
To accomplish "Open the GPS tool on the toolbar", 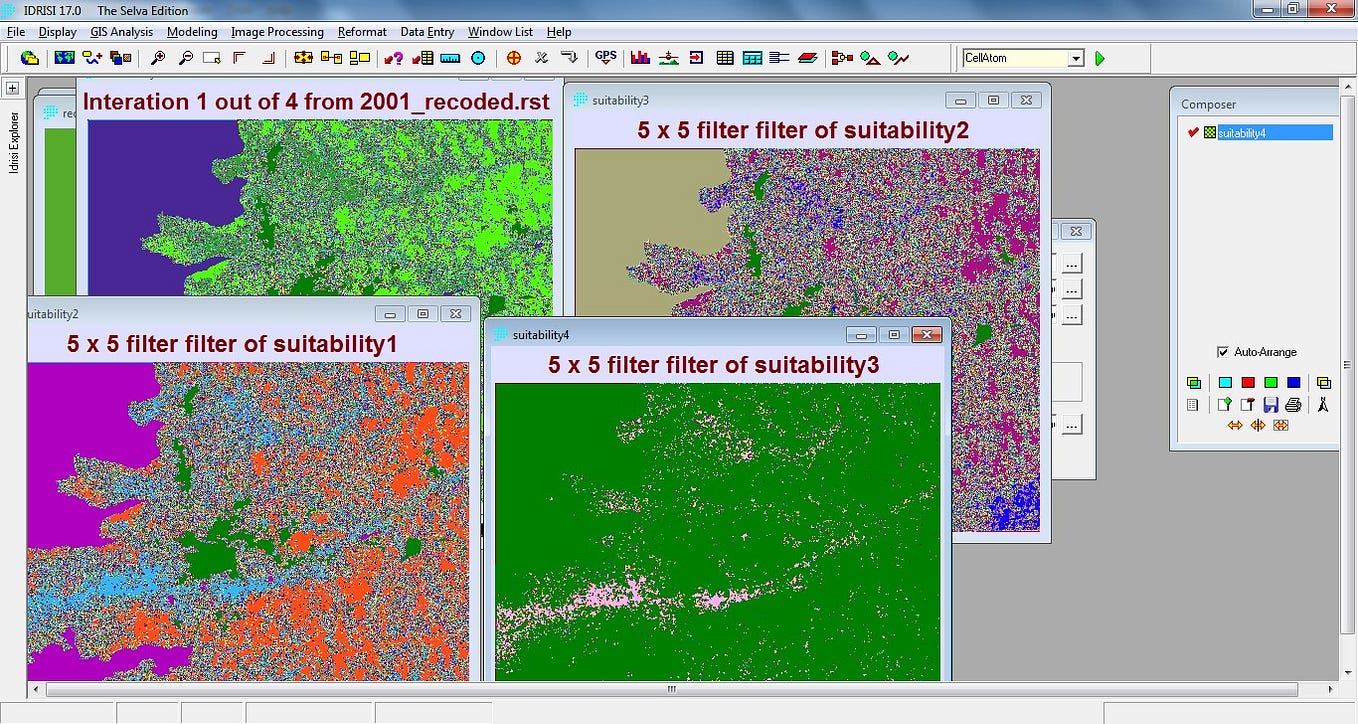I will pos(605,58).
